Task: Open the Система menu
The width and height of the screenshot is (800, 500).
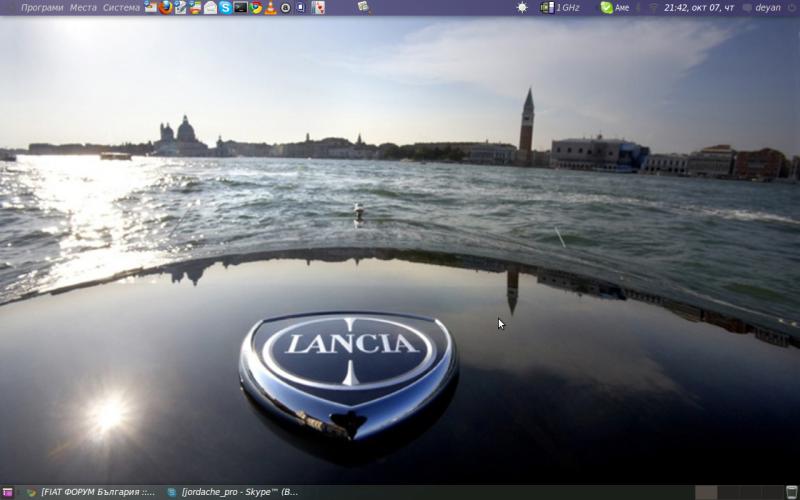Action: pos(121,7)
